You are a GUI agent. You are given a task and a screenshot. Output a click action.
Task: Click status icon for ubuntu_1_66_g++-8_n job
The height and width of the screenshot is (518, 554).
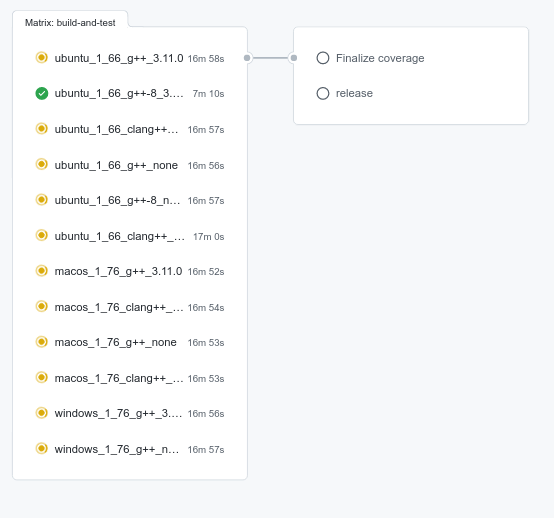pos(42,200)
